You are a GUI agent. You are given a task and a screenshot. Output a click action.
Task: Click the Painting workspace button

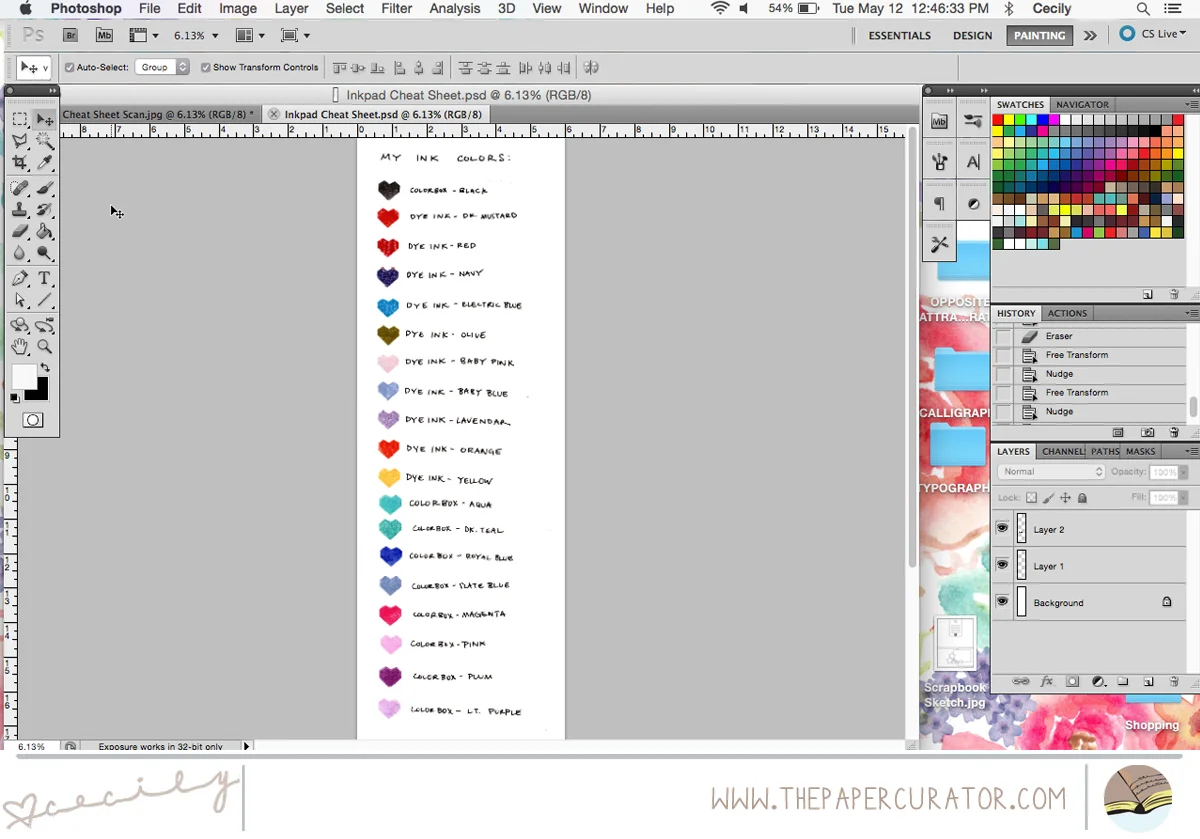(1040, 35)
